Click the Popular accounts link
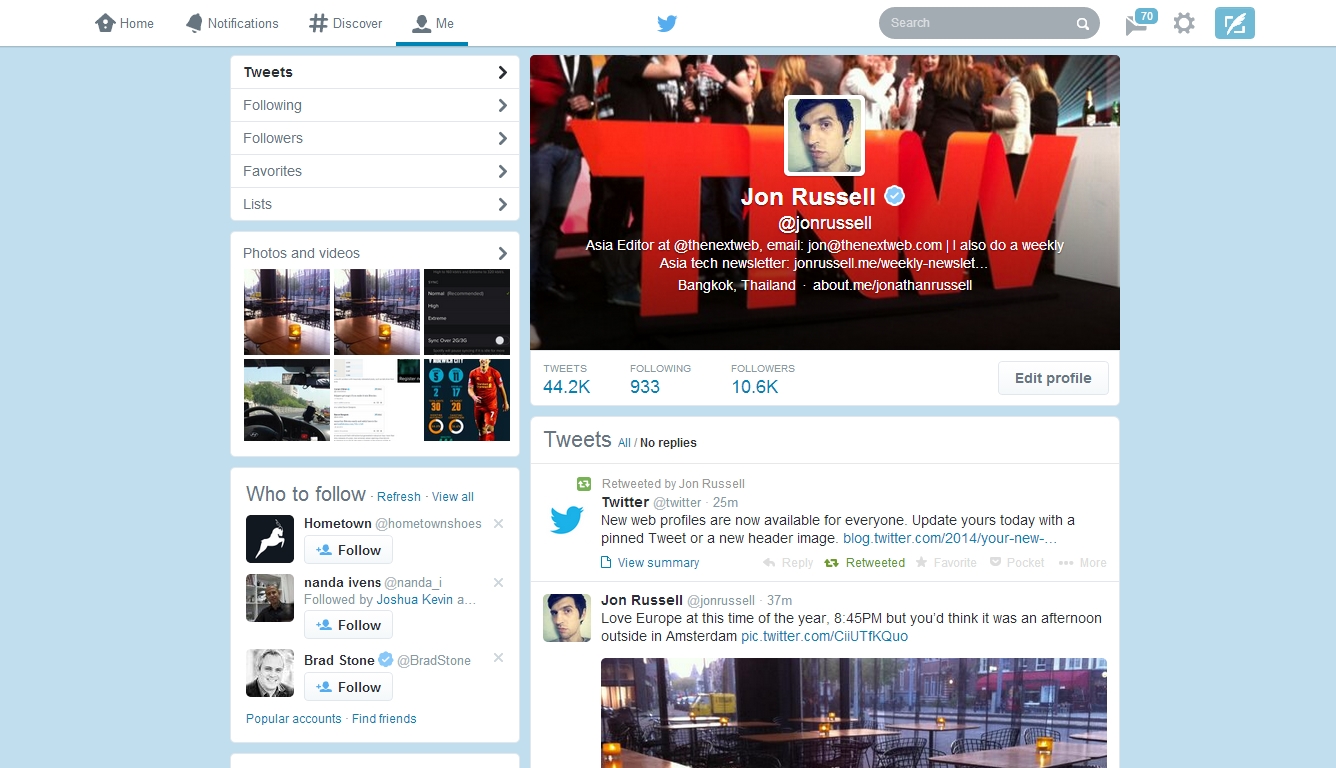 (294, 719)
